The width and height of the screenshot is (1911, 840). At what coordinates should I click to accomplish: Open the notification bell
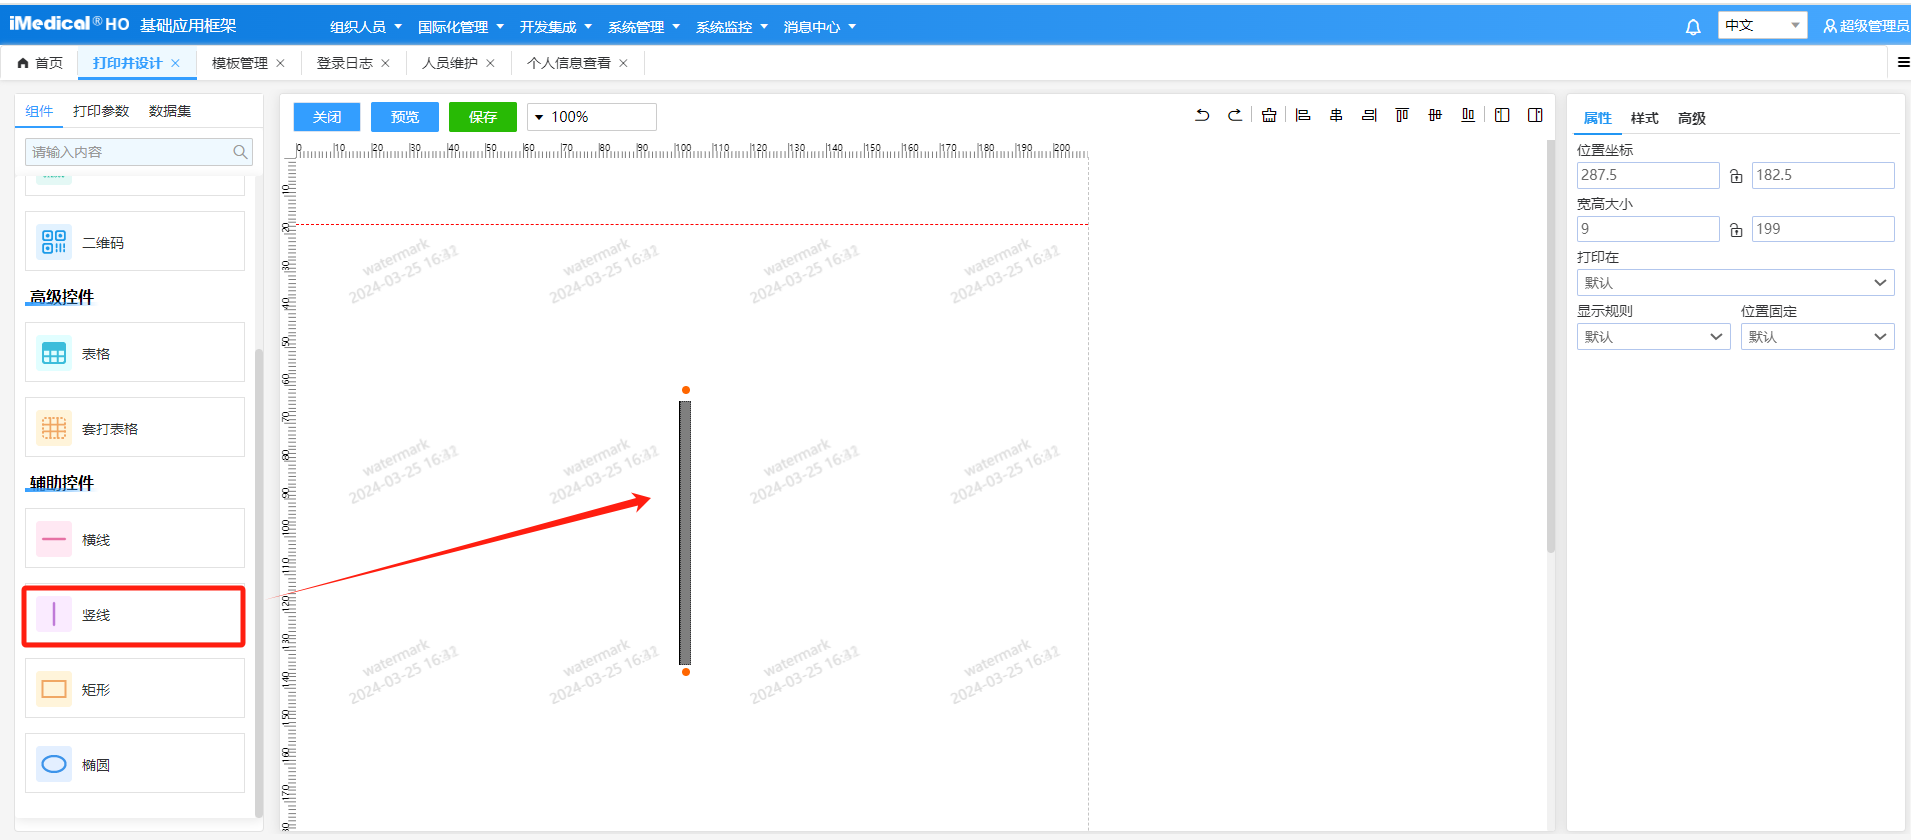pyautogui.click(x=1693, y=27)
